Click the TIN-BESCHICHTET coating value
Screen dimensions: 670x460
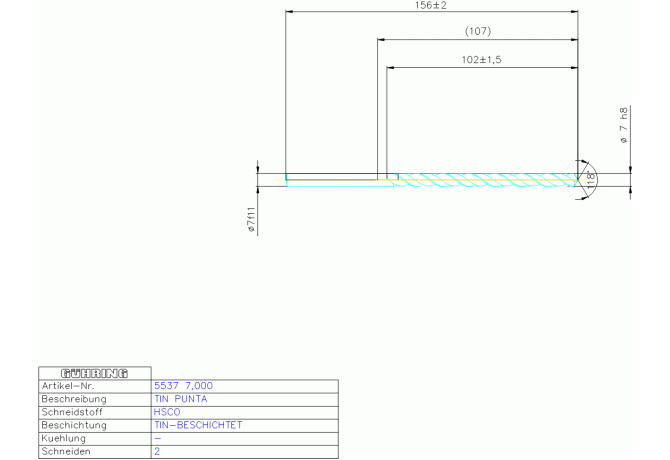coord(198,425)
